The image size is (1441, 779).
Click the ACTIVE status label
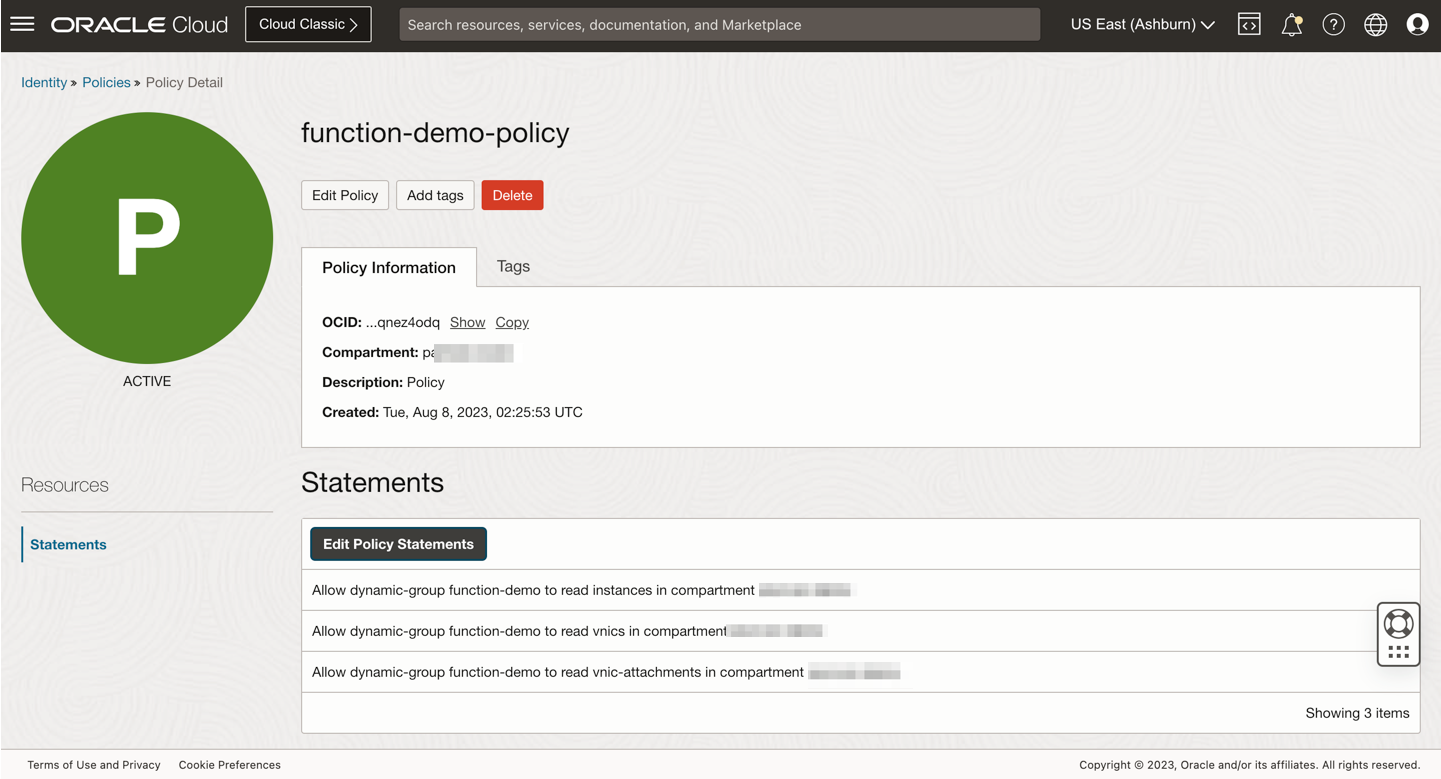[x=147, y=381]
